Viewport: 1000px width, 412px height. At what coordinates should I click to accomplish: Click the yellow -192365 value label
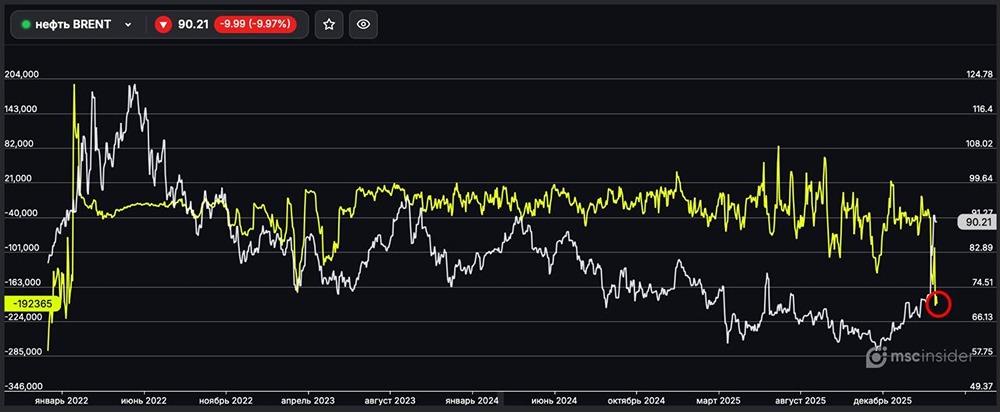(32, 304)
